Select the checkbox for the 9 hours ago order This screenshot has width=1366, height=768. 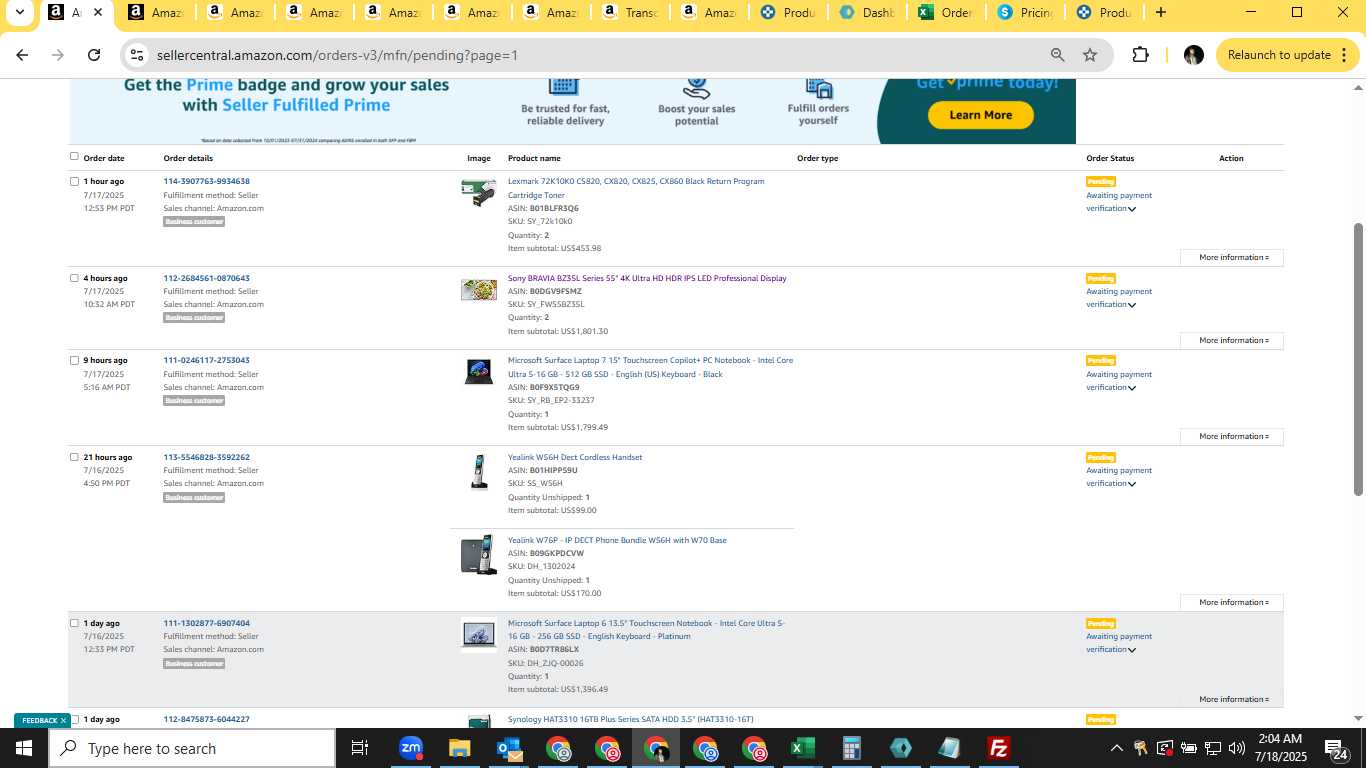[74, 360]
